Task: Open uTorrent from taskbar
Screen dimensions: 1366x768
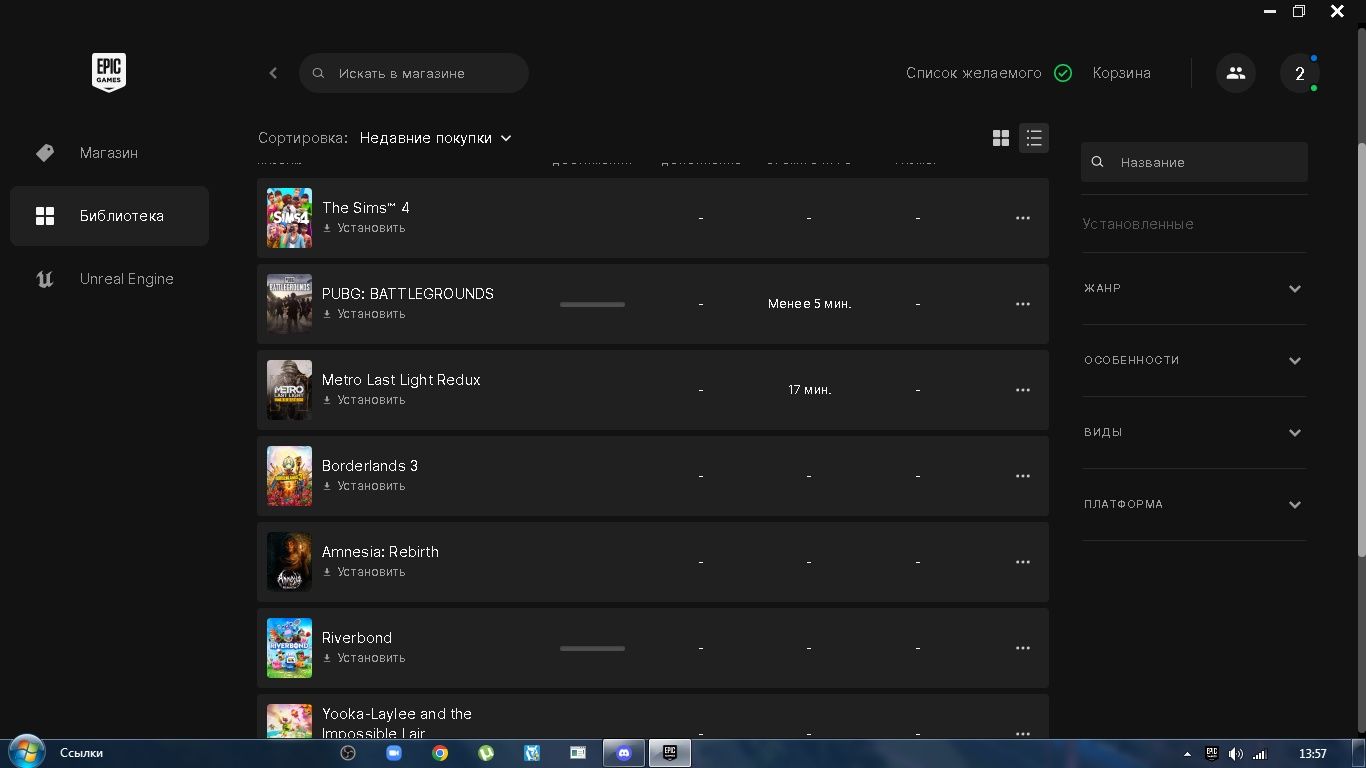Action: (486, 753)
